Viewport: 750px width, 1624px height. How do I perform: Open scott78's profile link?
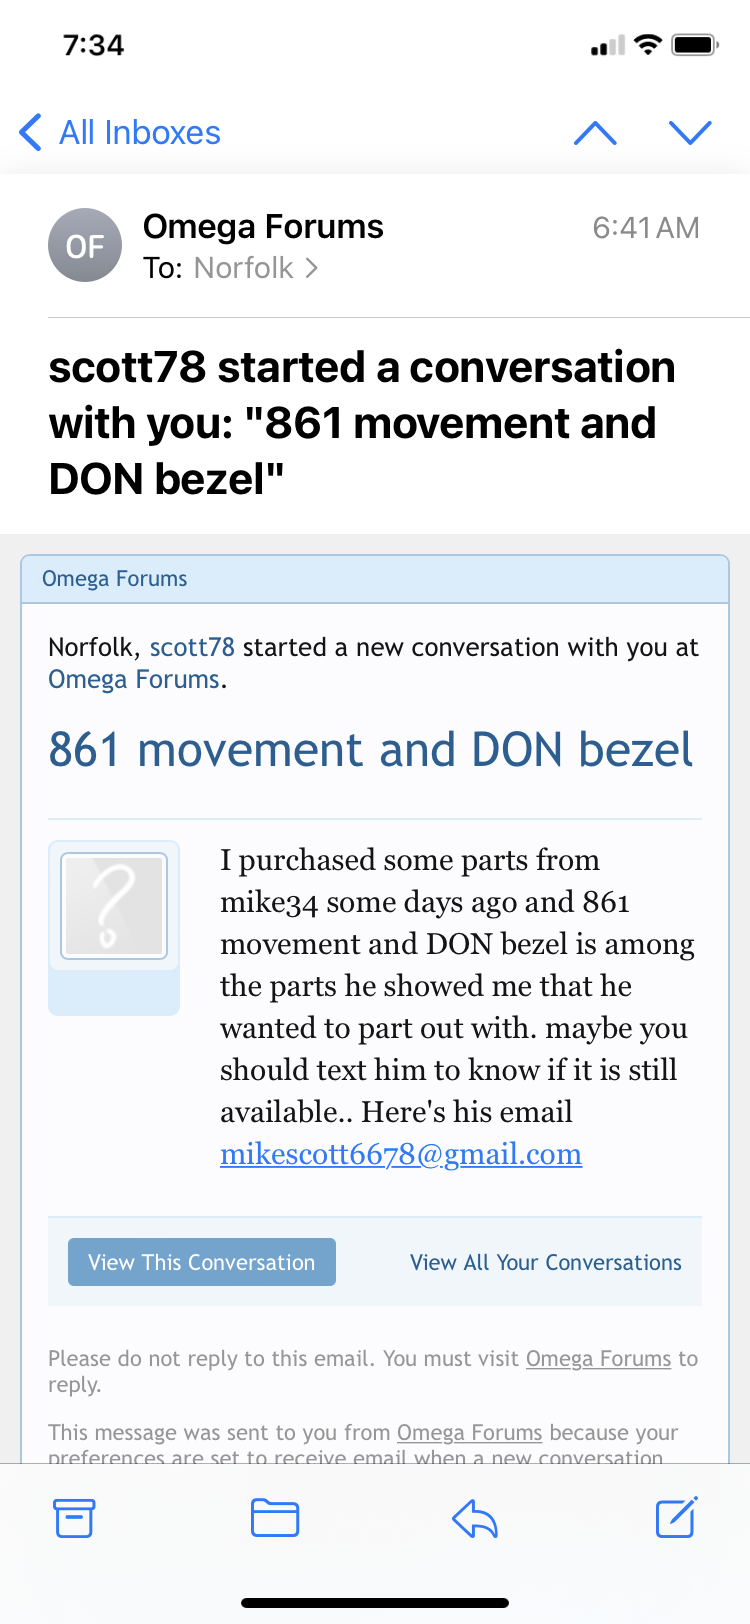pyautogui.click(x=192, y=647)
